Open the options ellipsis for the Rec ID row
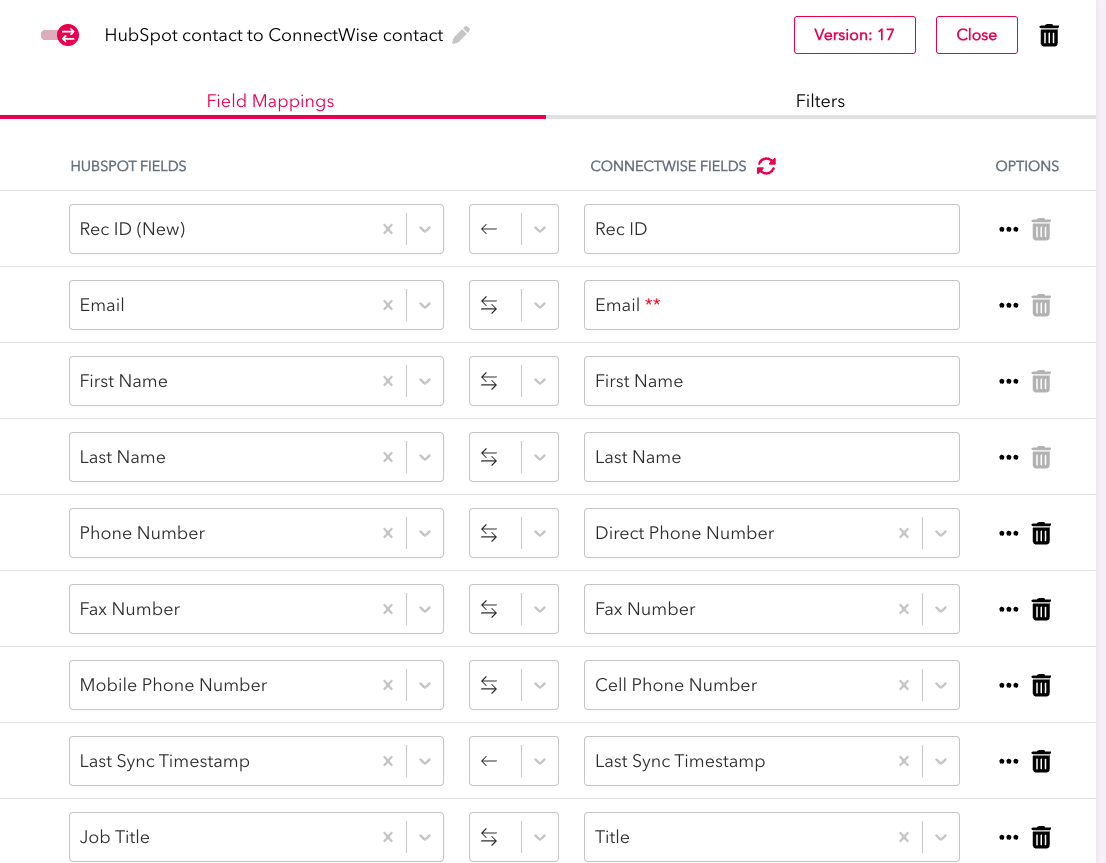Screen dimensions: 1106x863 [x=1008, y=229]
